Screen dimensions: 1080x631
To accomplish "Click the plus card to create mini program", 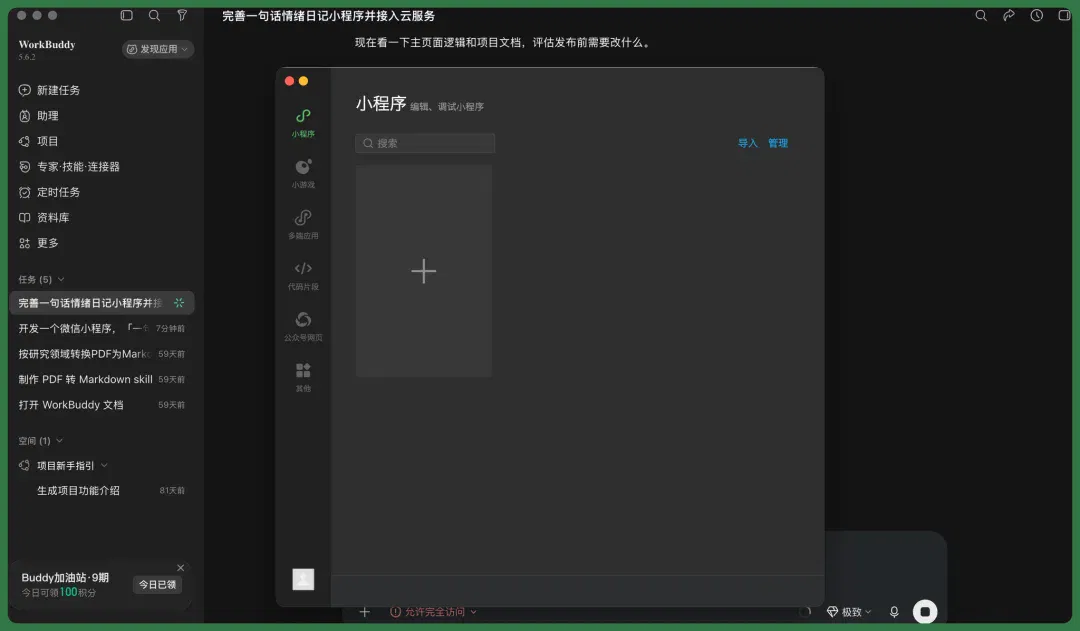I will 424,271.
